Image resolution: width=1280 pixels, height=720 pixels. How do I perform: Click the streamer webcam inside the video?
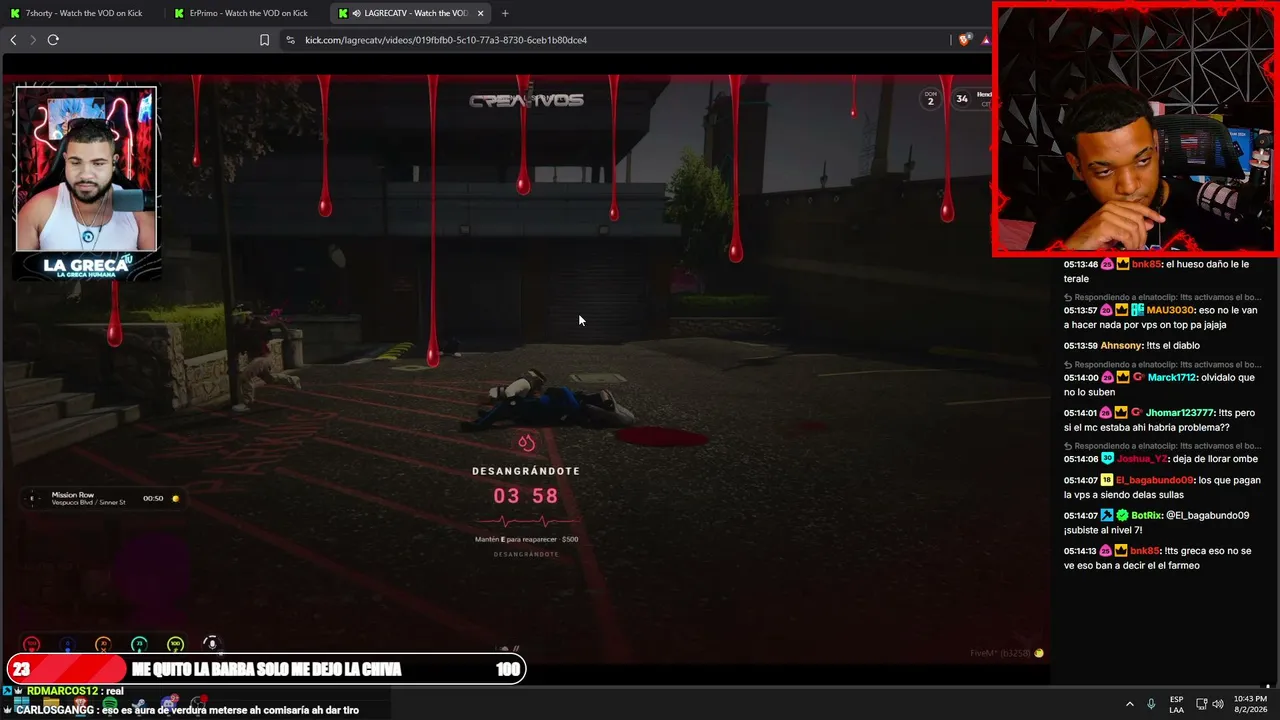(x=86, y=168)
